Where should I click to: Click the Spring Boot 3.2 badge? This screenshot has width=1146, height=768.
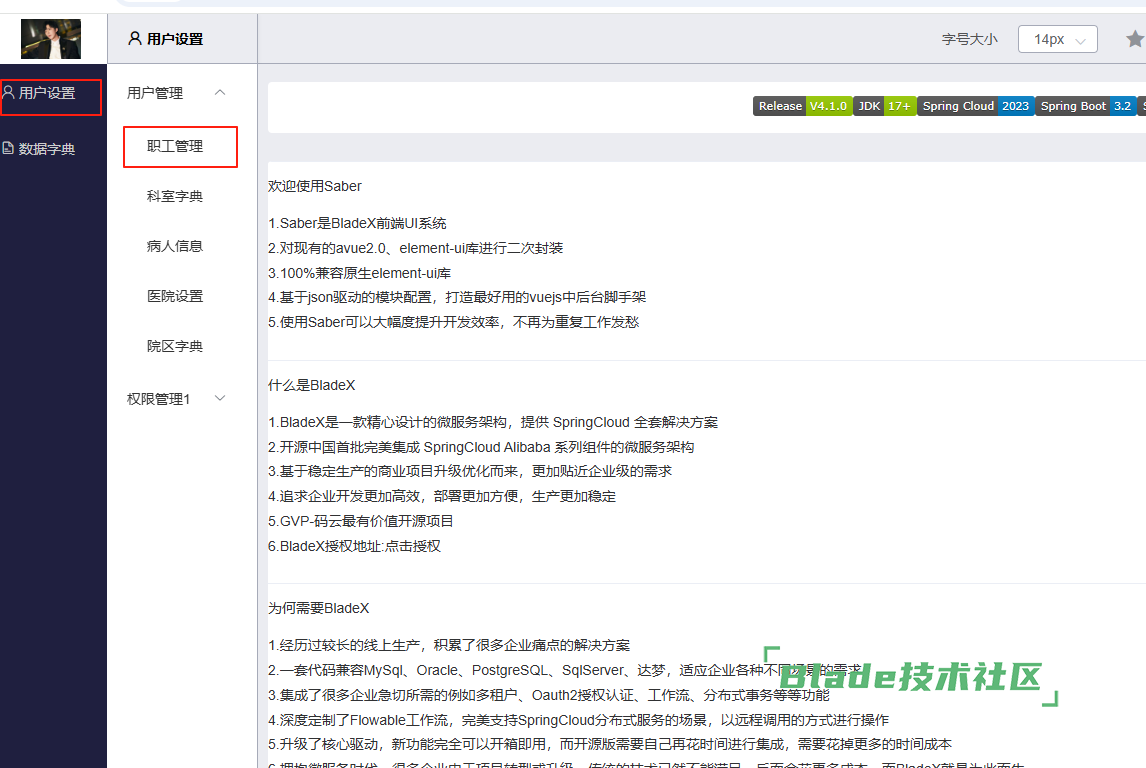click(x=1086, y=106)
